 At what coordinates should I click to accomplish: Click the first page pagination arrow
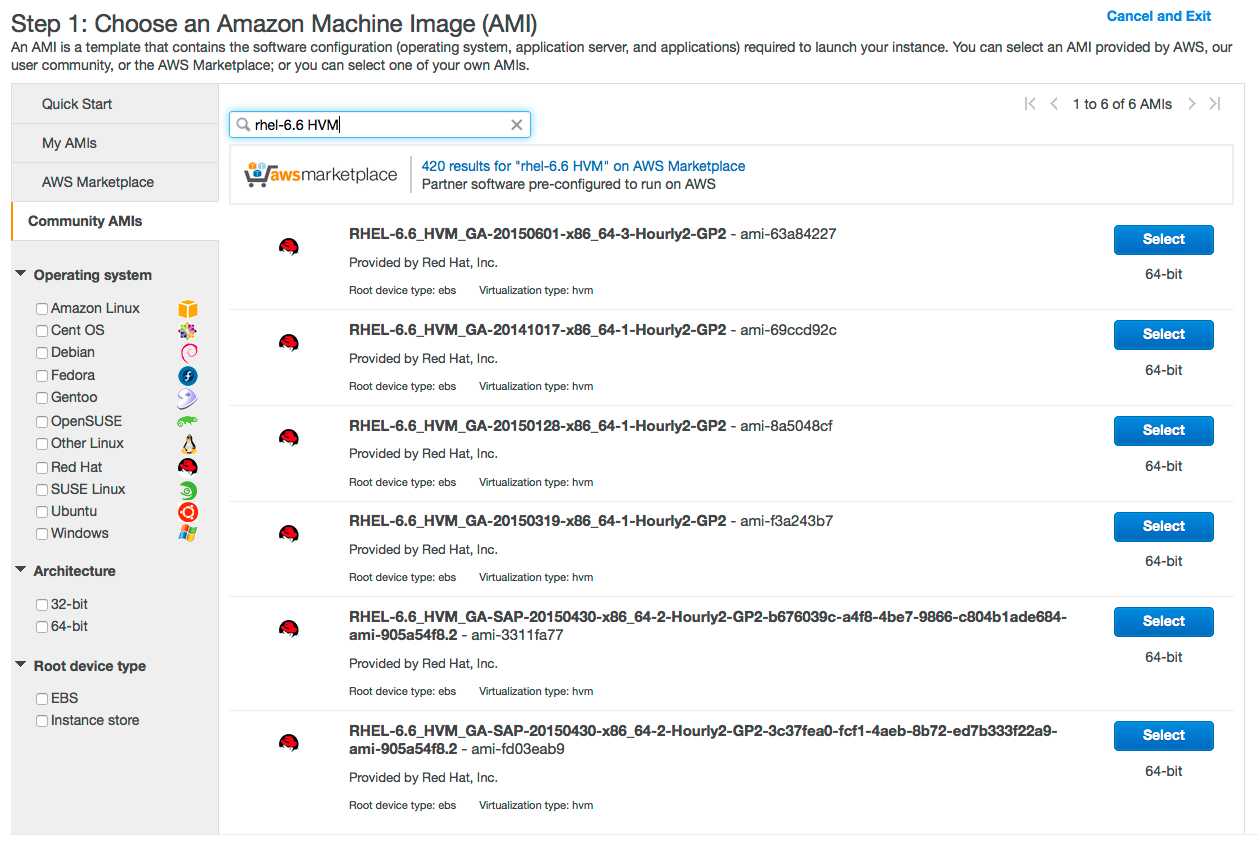tap(1030, 104)
